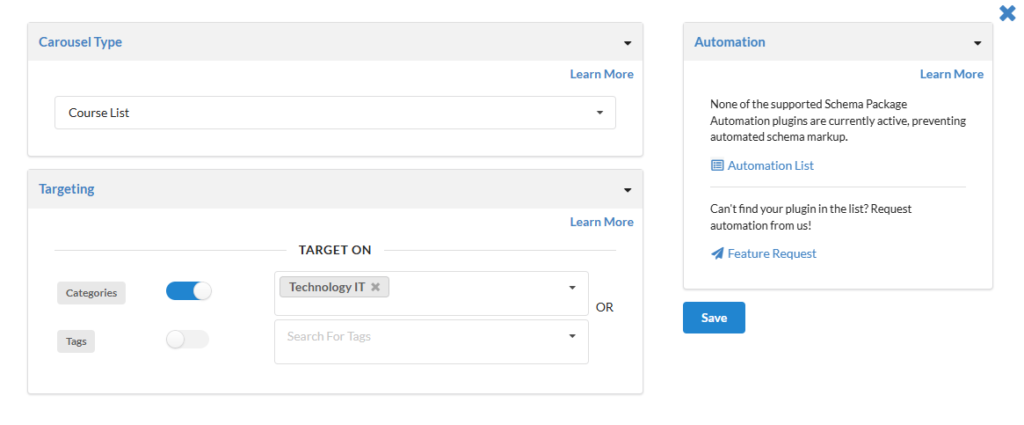
Task: Open the Course List dropdown
Action: [335, 113]
